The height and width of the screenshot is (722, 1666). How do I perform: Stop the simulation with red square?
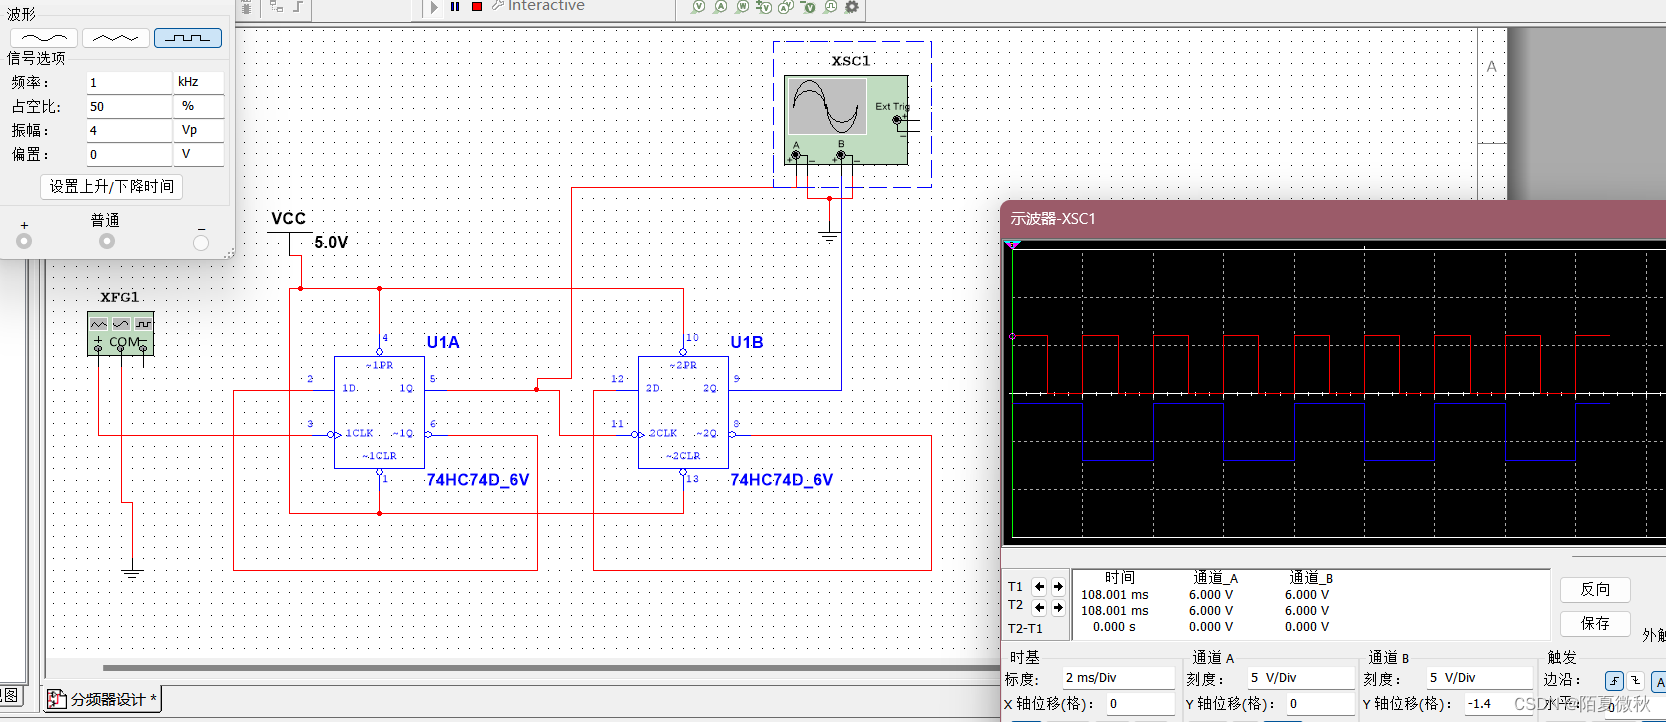click(x=477, y=6)
